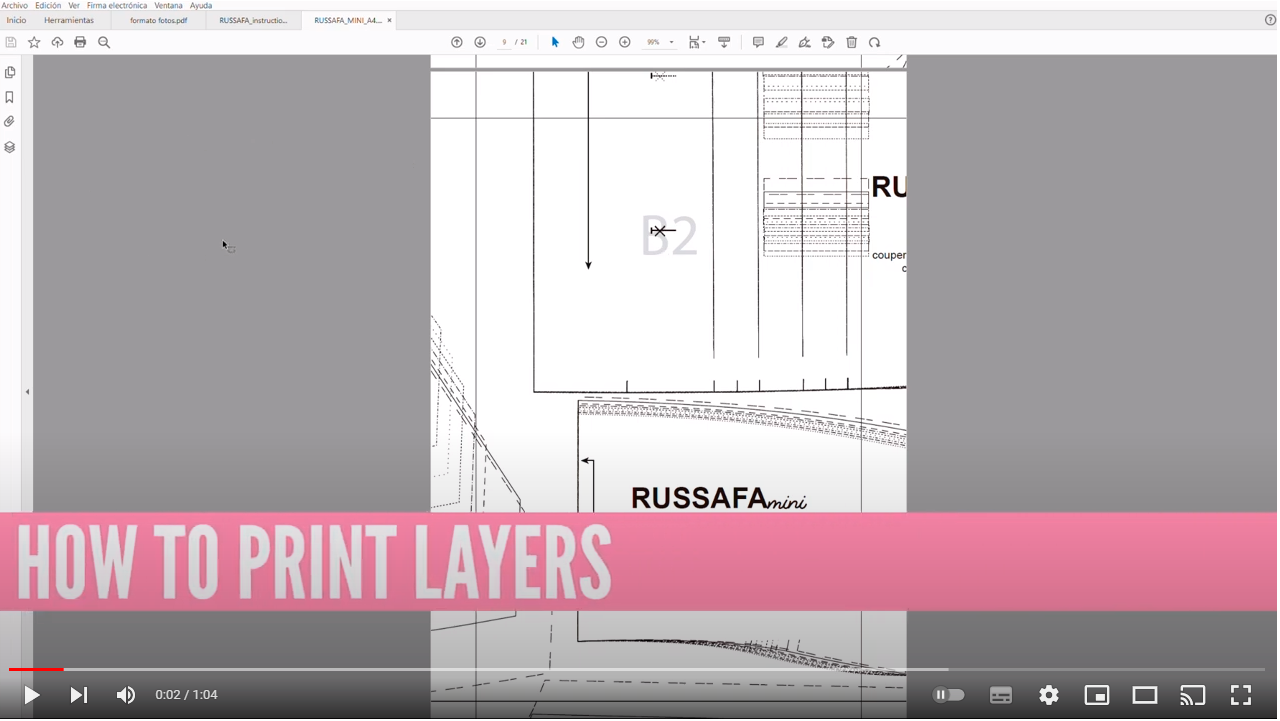Select the Highlight text tool
The height and width of the screenshot is (721, 1280).
781,42
